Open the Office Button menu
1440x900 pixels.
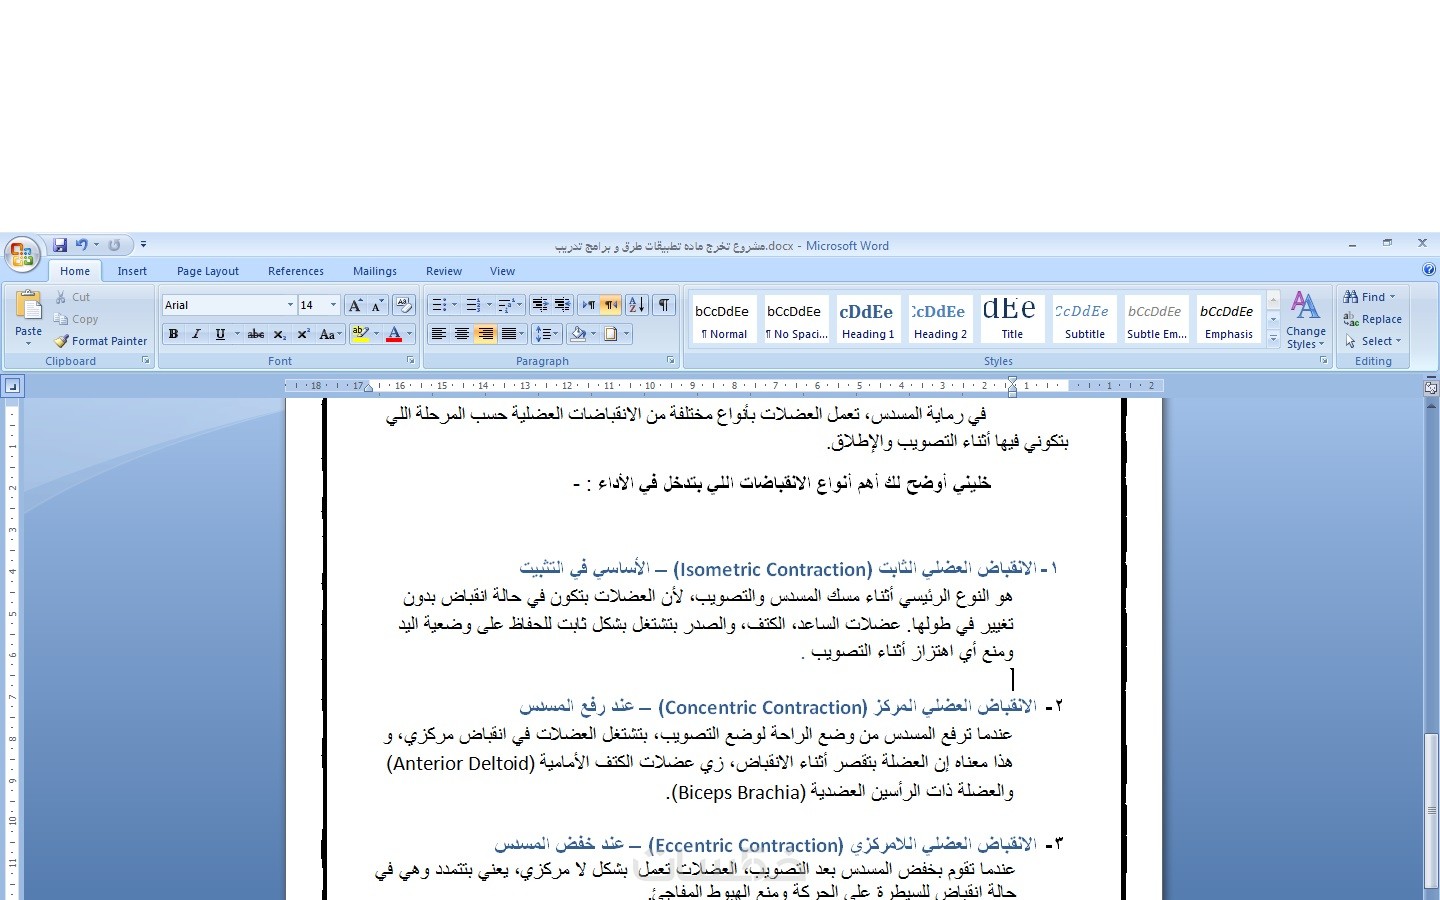click(21, 253)
